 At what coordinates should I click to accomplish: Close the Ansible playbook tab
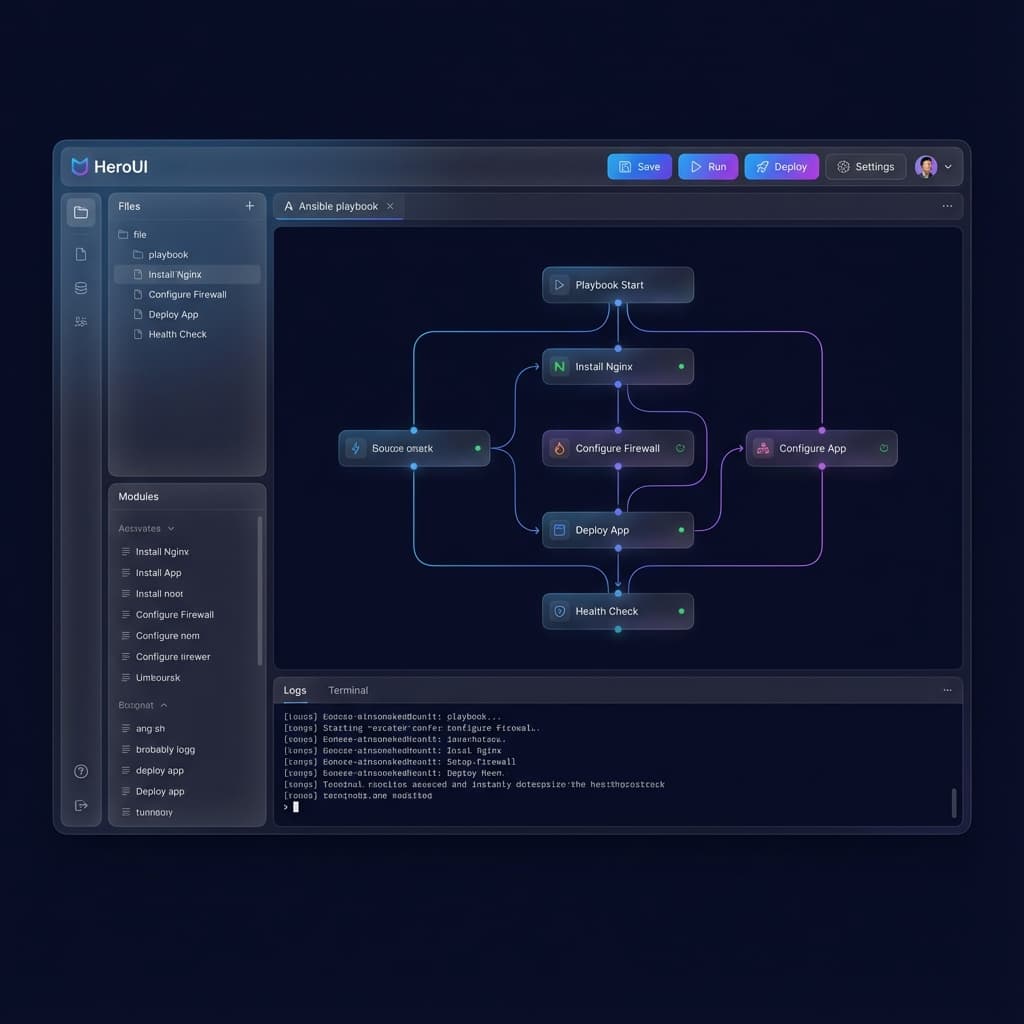[391, 206]
